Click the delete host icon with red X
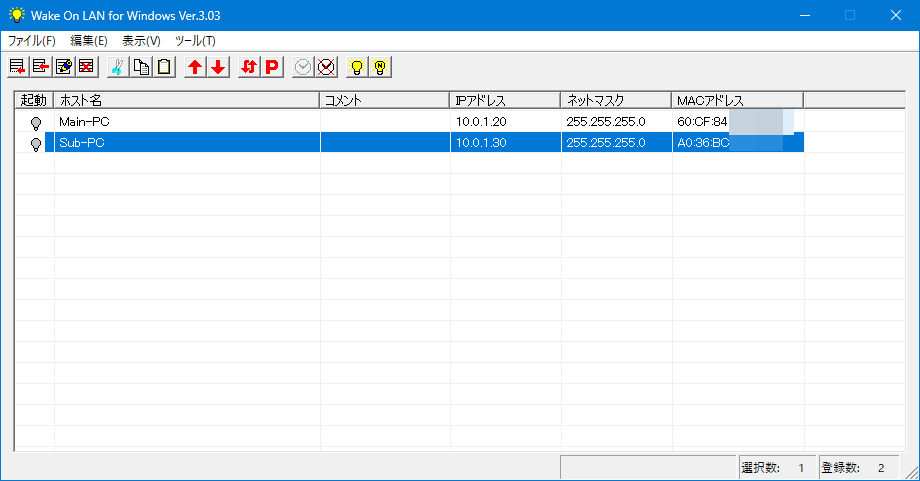 (x=86, y=67)
